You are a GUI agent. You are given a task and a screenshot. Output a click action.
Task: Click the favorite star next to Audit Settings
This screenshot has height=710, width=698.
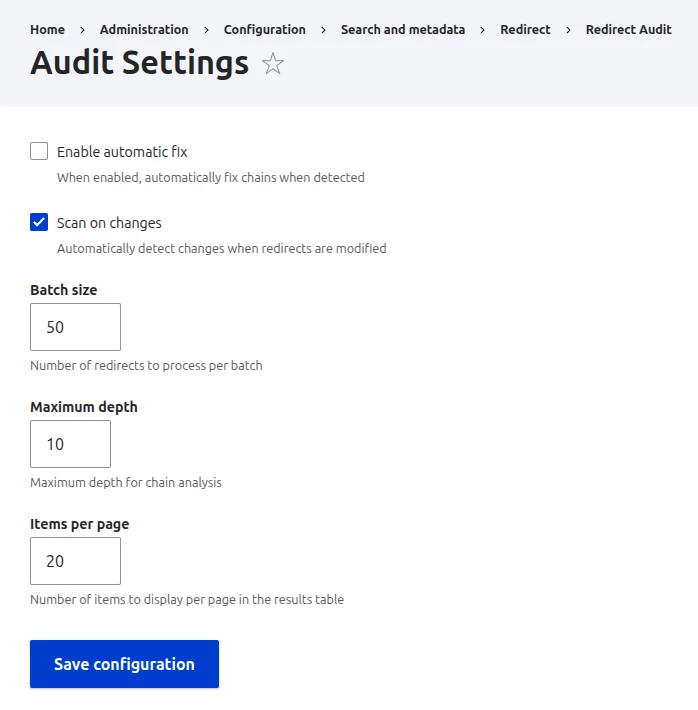click(x=273, y=63)
